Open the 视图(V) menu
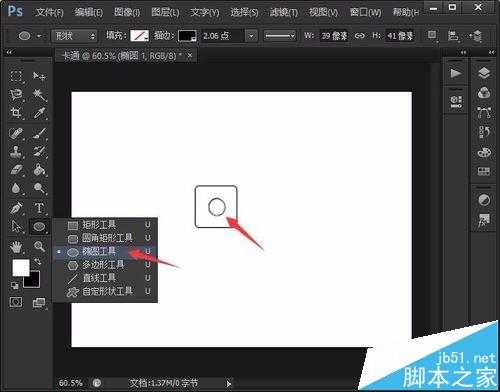This screenshot has width=500, height=392. [323, 13]
